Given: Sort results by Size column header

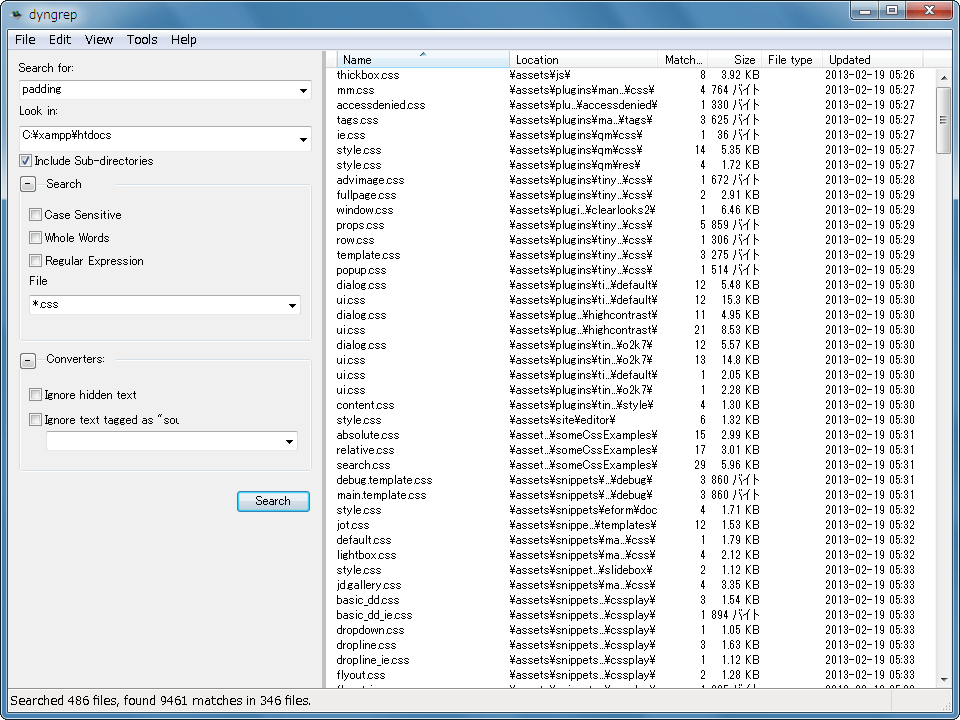Looking at the screenshot, I should click(x=744, y=60).
